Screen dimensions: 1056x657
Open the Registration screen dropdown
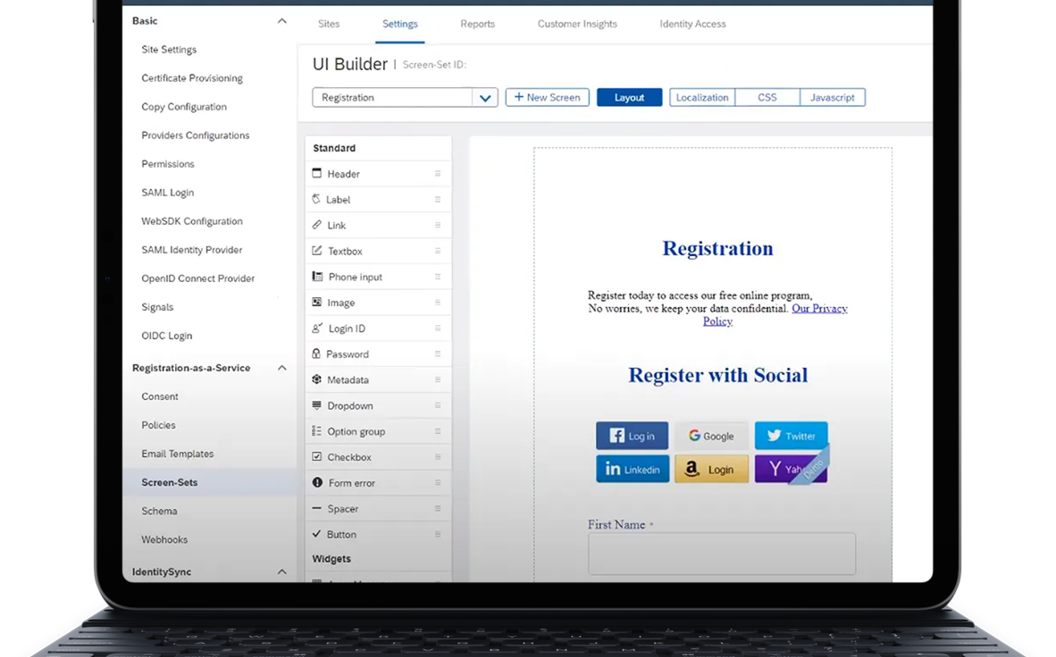coord(485,98)
